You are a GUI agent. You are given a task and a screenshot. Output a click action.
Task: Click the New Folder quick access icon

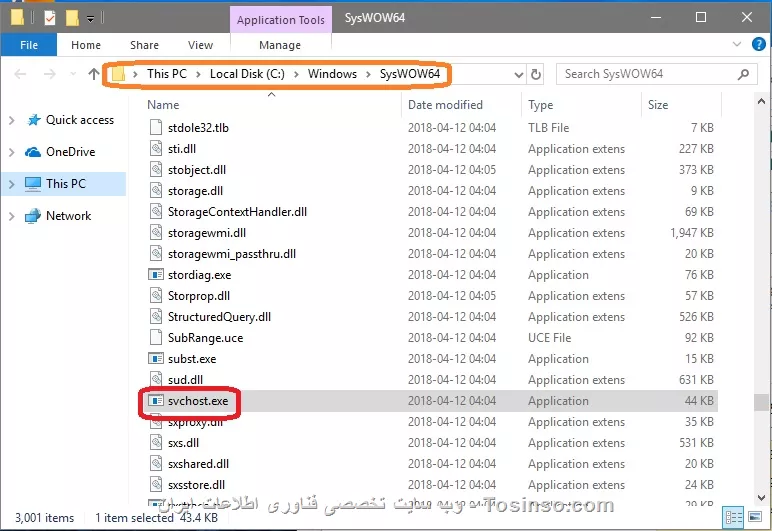point(72,18)
